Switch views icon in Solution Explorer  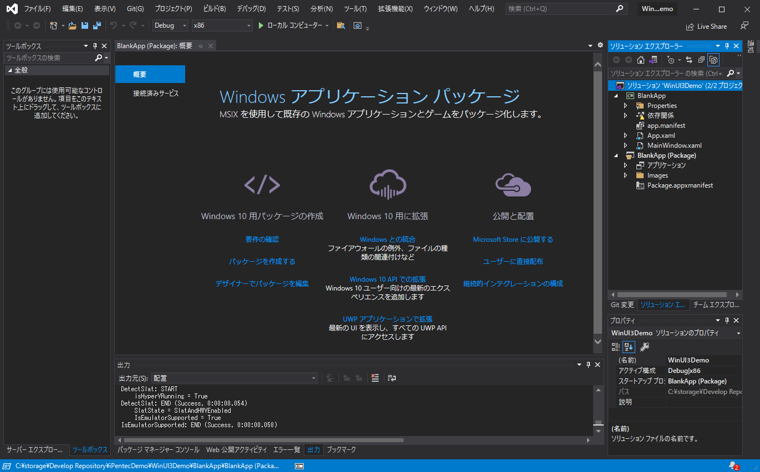[653, 60]
